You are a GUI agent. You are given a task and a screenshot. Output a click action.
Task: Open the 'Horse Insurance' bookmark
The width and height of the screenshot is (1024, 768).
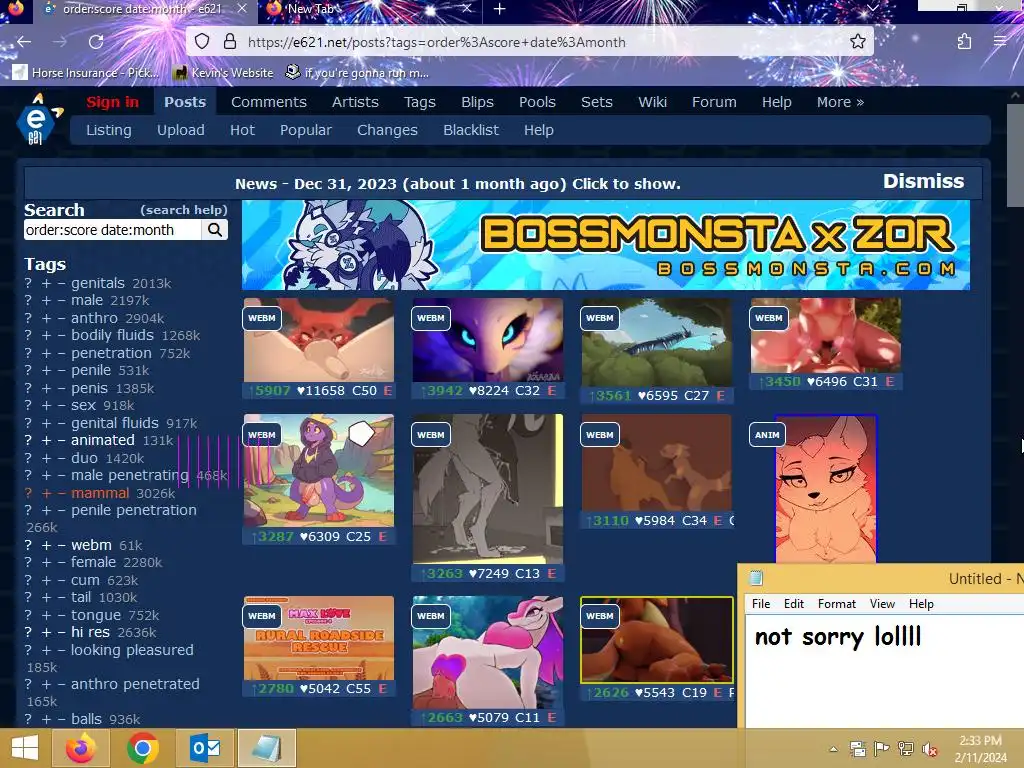pos(86,72)
